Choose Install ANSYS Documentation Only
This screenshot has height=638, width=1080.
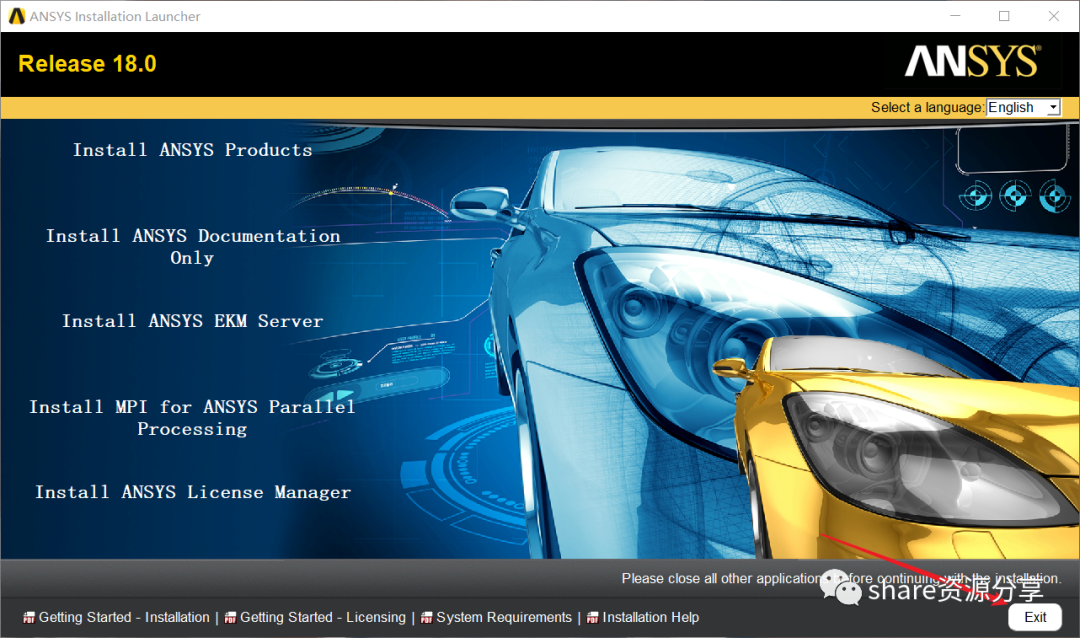click(x=192, y=247)
